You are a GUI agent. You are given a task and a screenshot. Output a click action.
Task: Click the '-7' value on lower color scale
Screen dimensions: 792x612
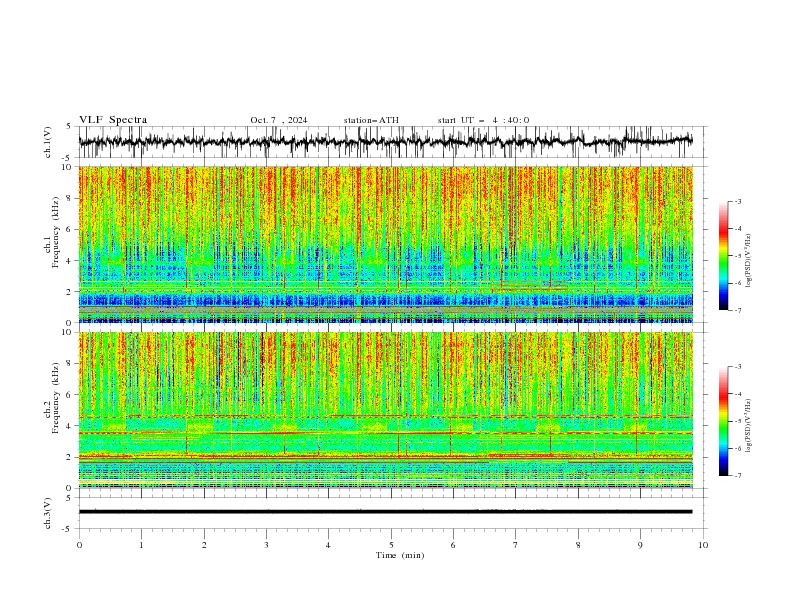click(x=738, y=476)
